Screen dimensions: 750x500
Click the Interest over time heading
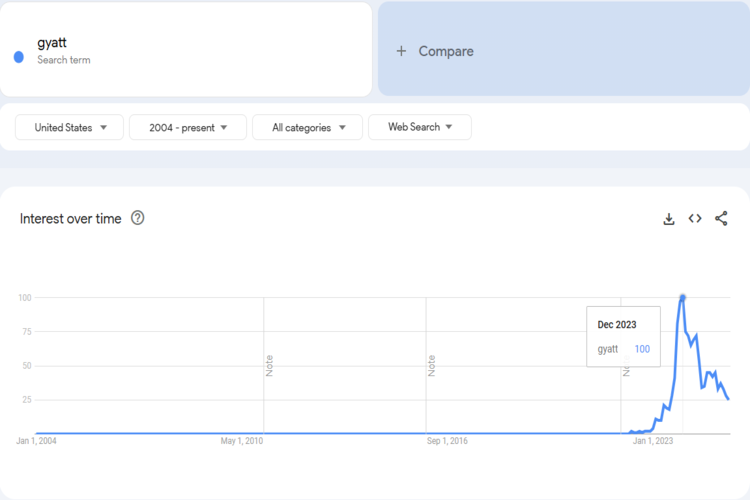(x=70, y=219)
